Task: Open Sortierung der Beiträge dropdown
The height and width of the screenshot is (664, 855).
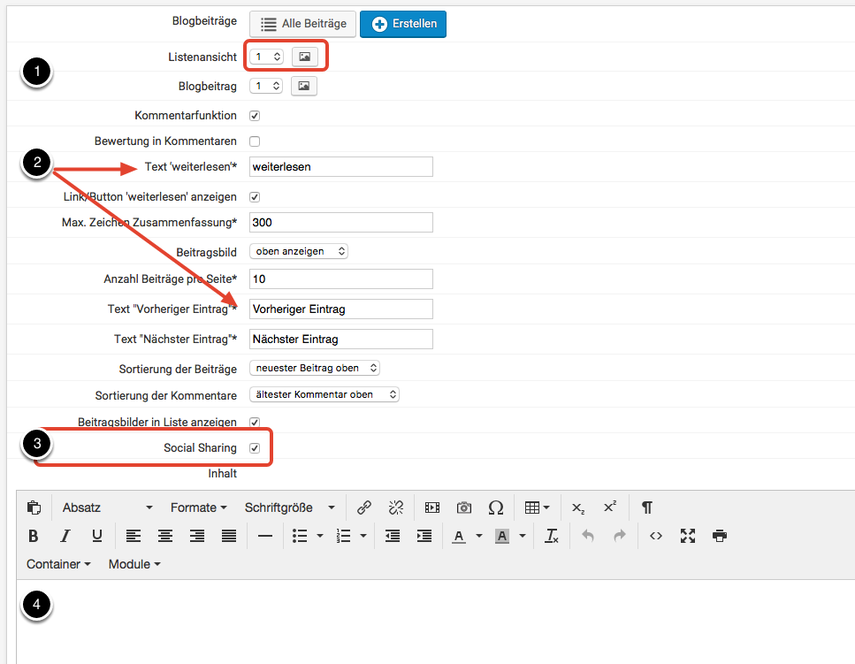Action: pos(315,368)
